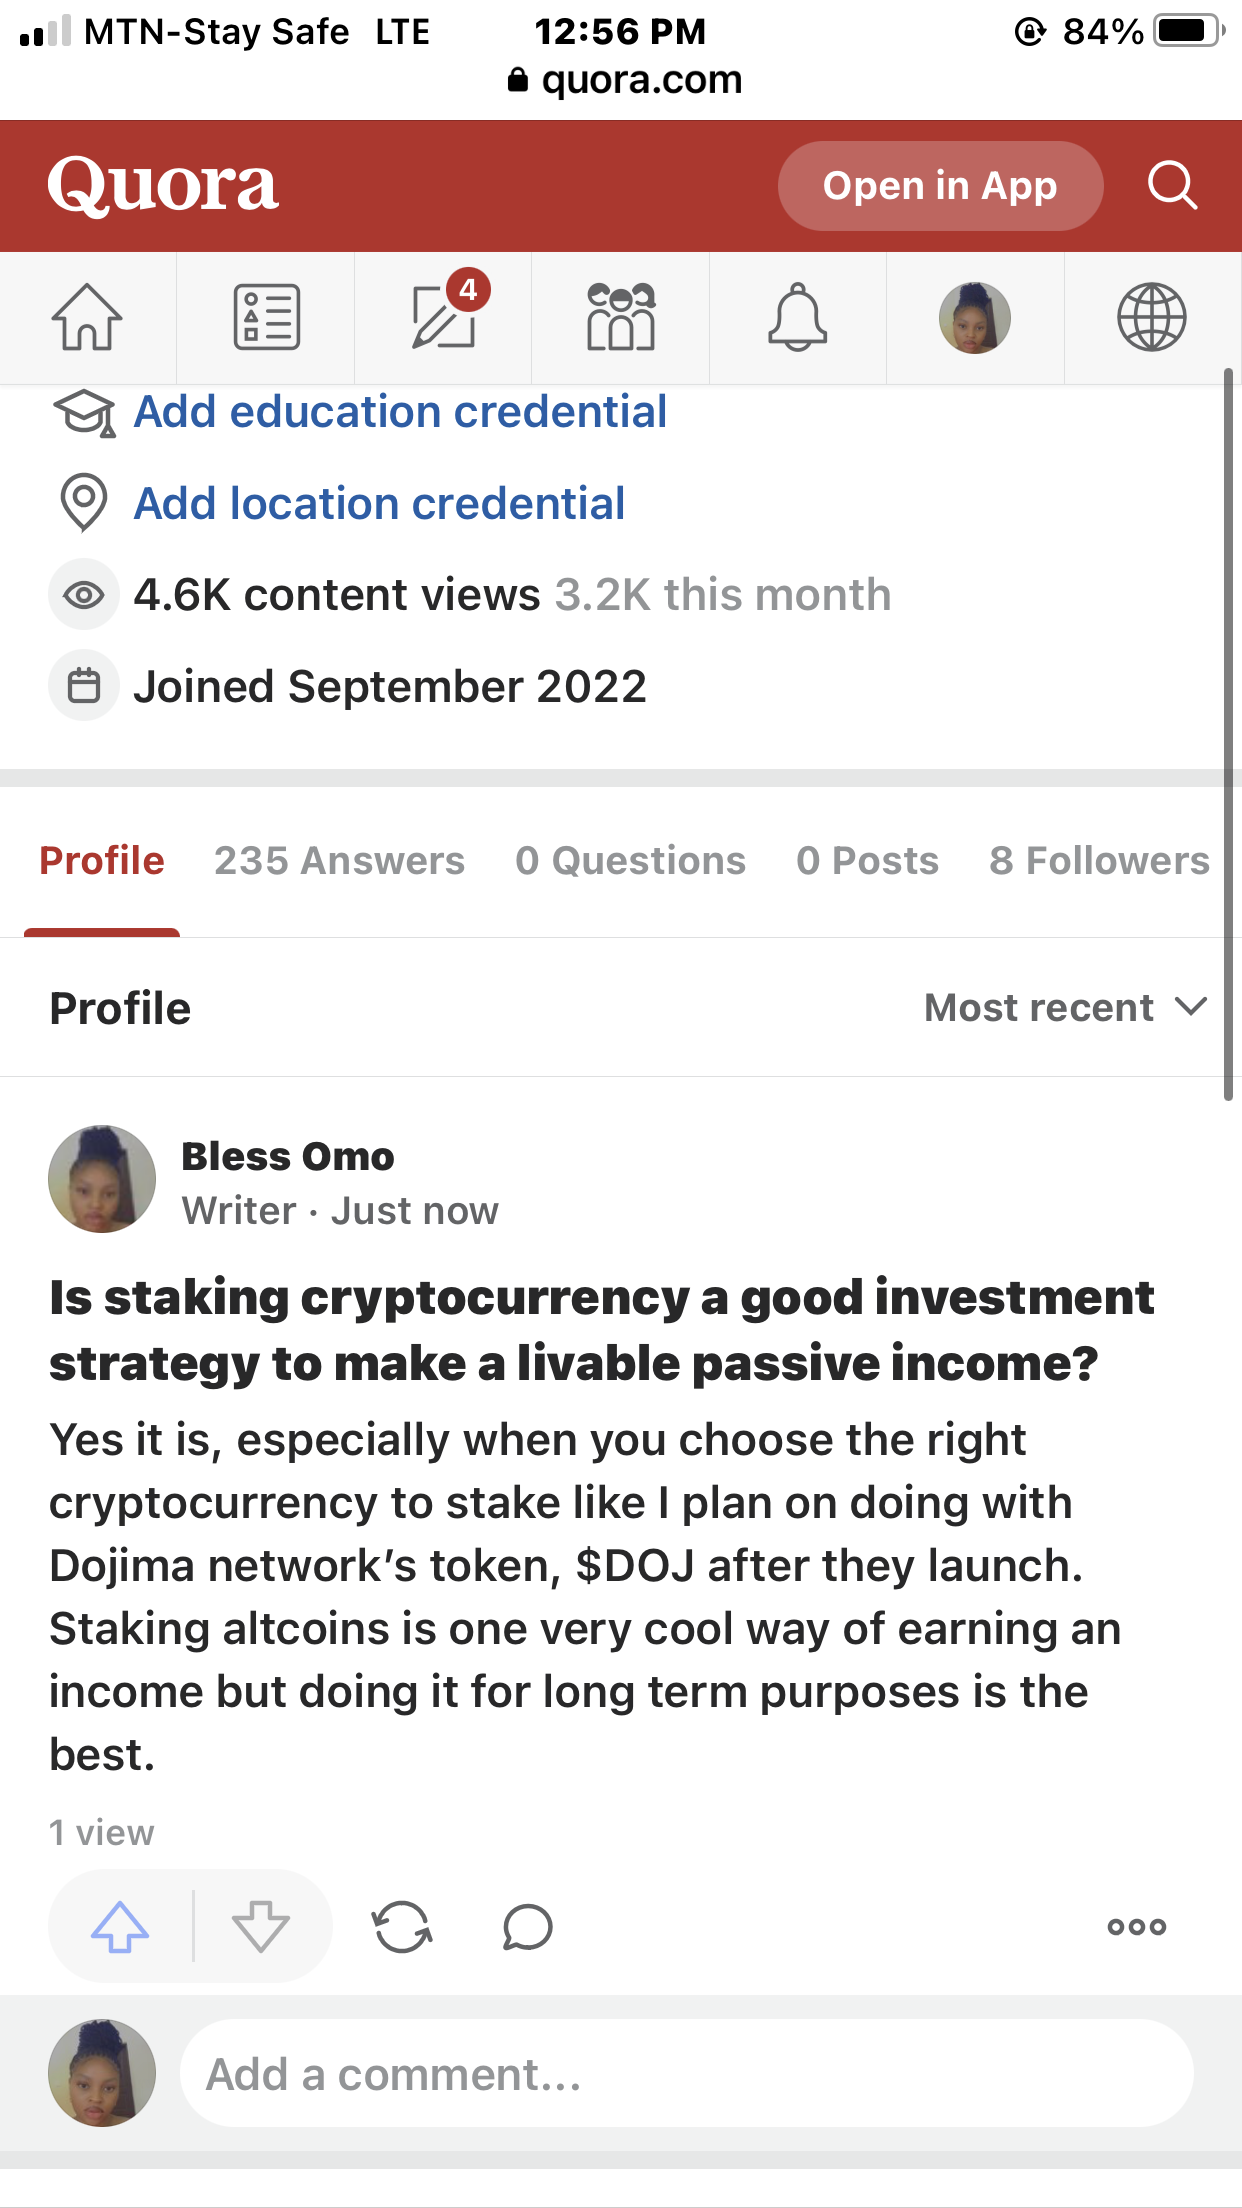The image size is (1242, 2208).
Task: Switch to the 235 Answers tab
Action: (339, 860)
